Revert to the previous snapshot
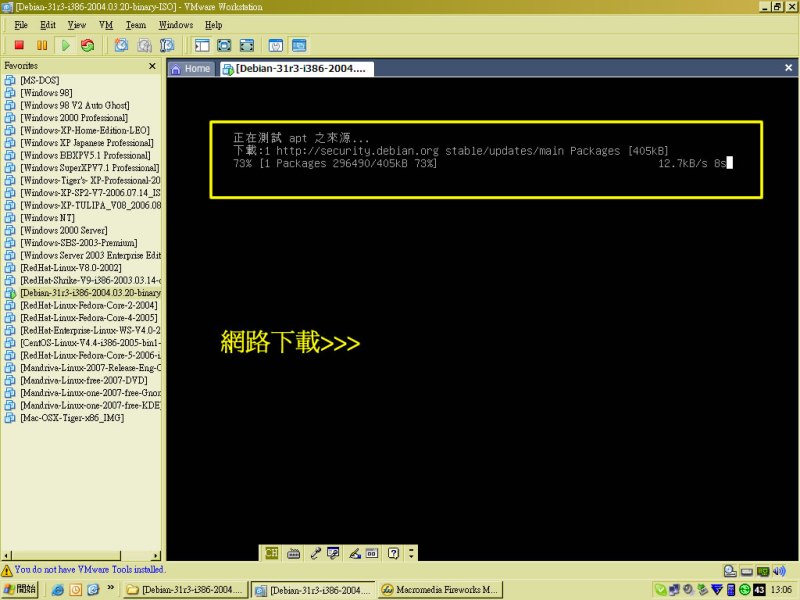 (144, 45)
